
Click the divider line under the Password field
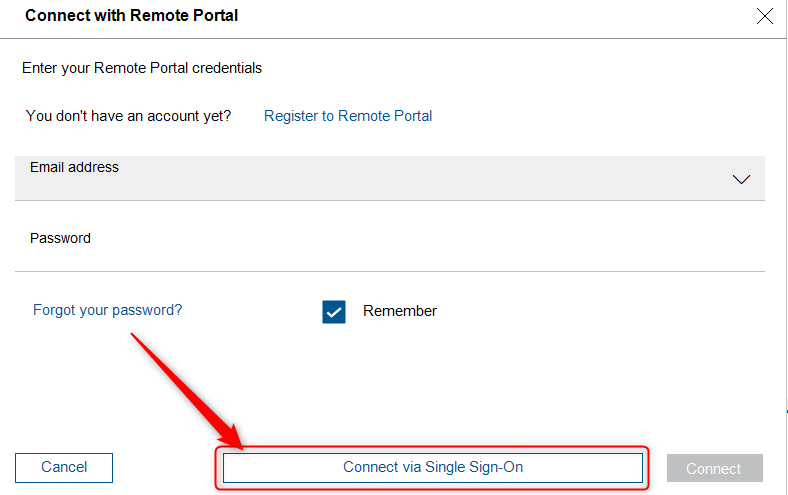(390, 271)
